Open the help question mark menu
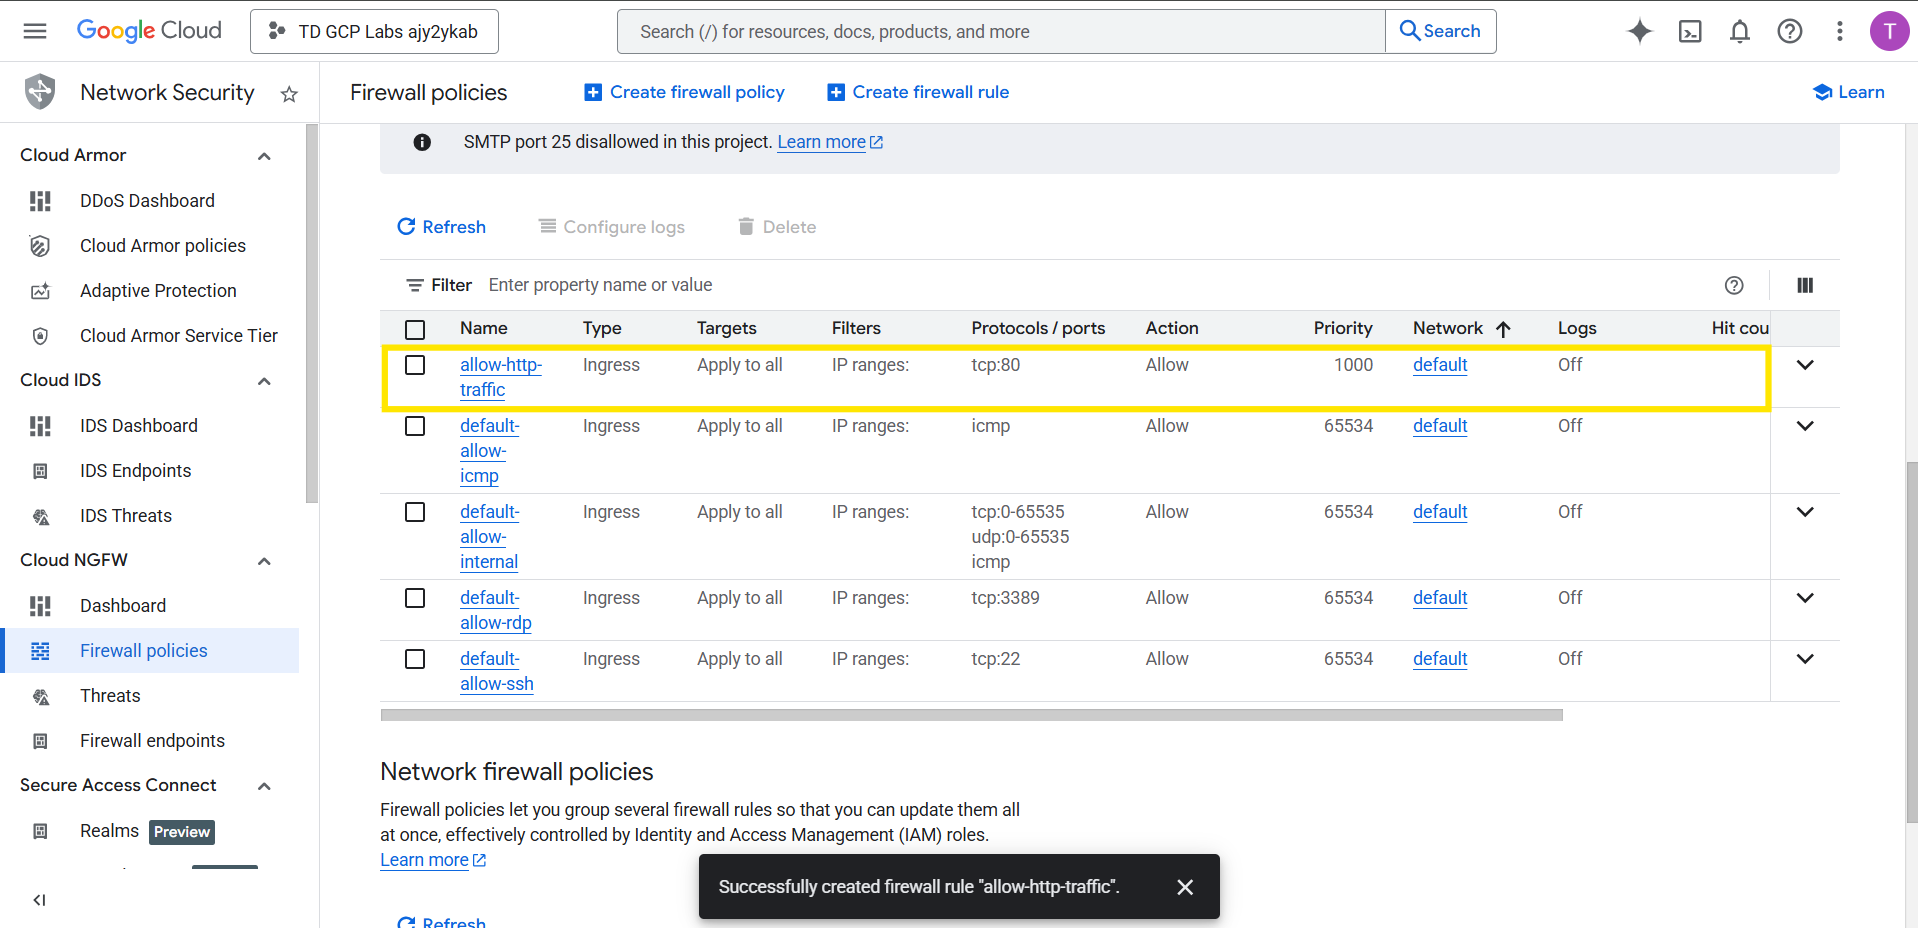 [x=1789, y=31]
